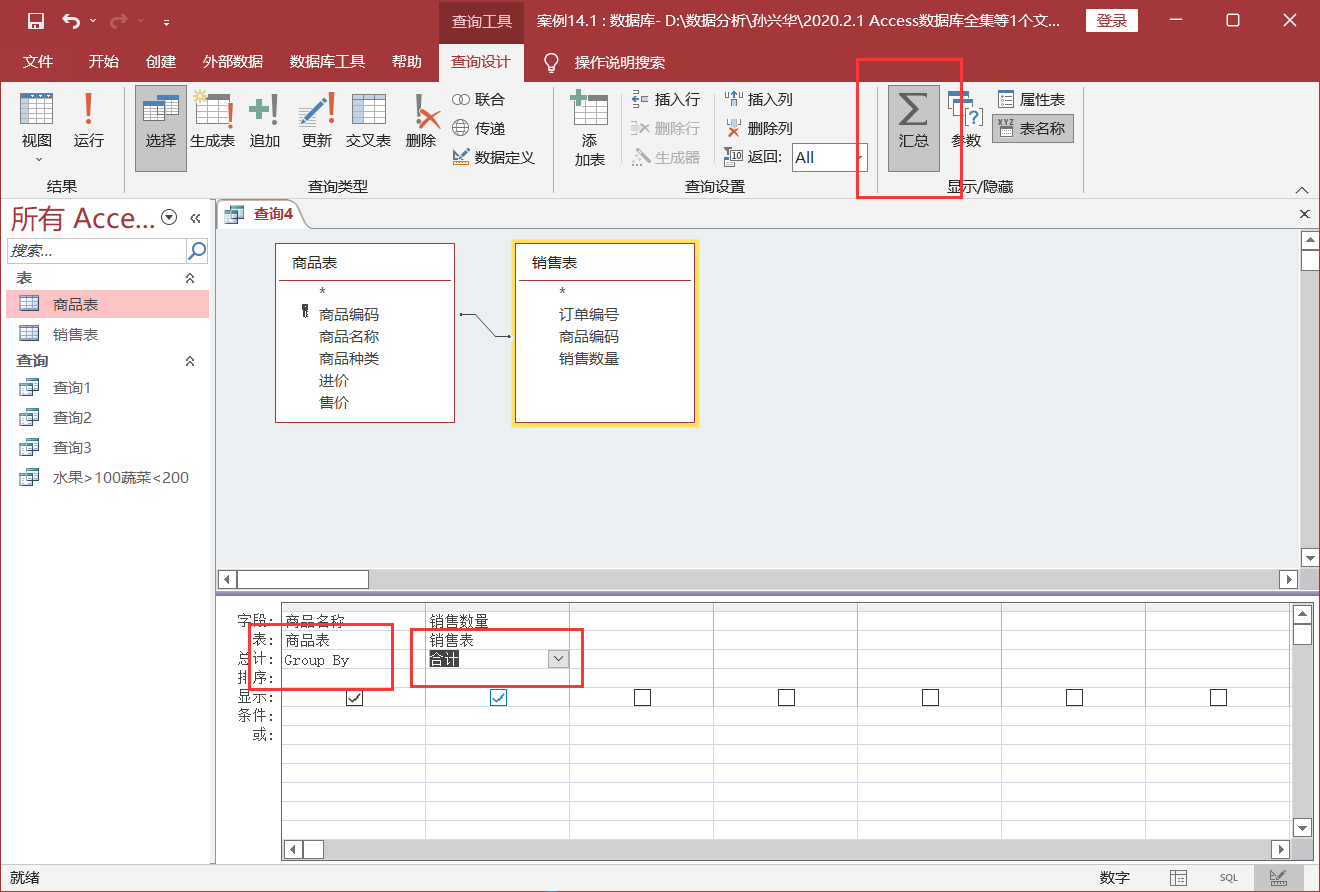This screenshot has width=1320, height=892.
Task: Choose 生成表 make-table query
Action: click(x=212, y=121)
